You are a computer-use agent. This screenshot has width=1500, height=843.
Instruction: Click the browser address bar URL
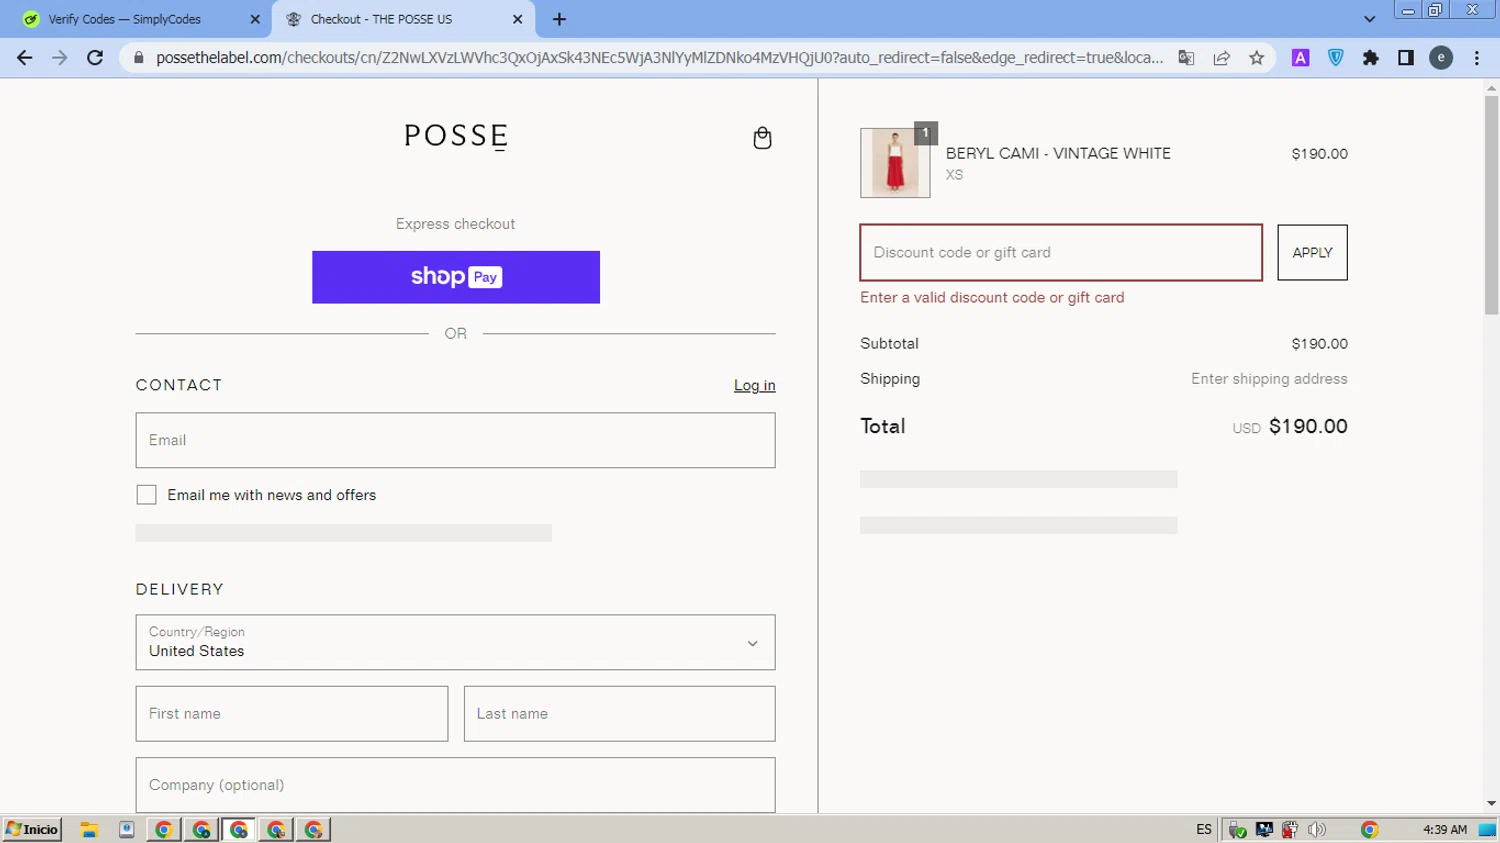[x=659, y=58]
